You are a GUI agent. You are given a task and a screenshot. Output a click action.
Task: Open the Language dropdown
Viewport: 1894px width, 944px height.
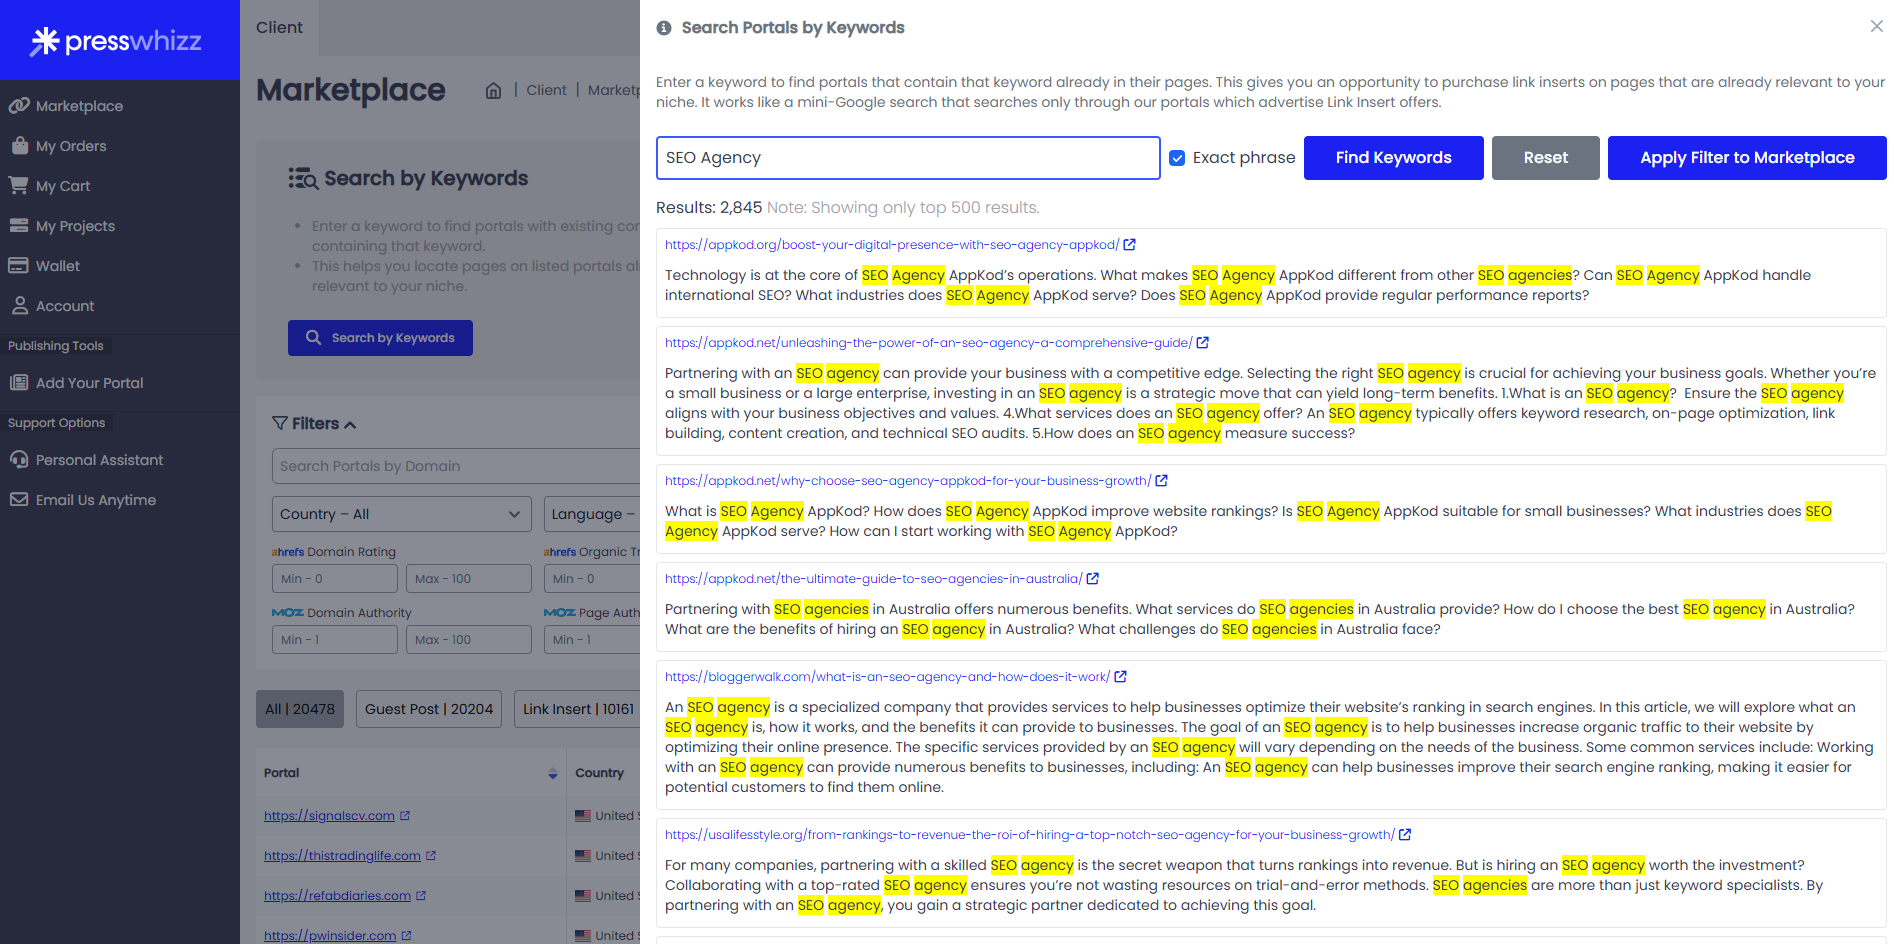click(592, 514)
